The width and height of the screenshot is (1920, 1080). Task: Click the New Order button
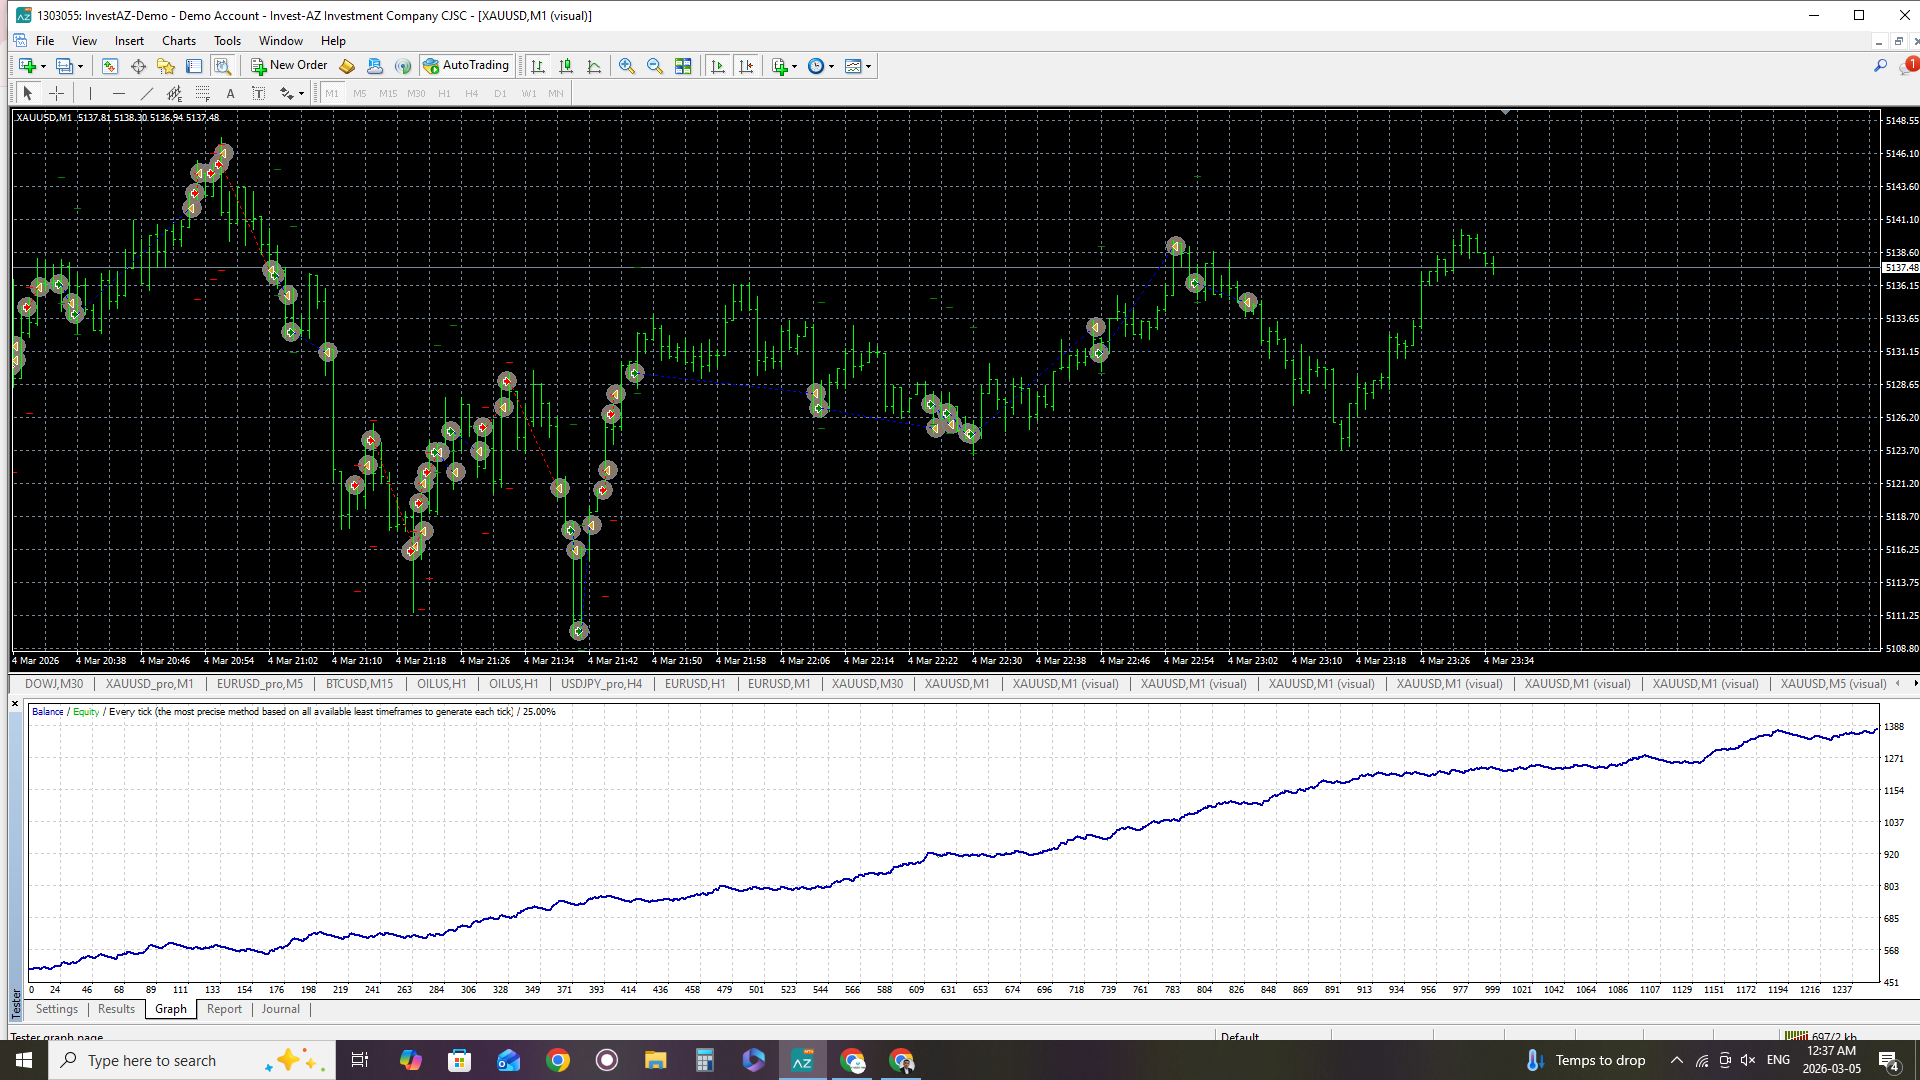[x=289, y=66]
